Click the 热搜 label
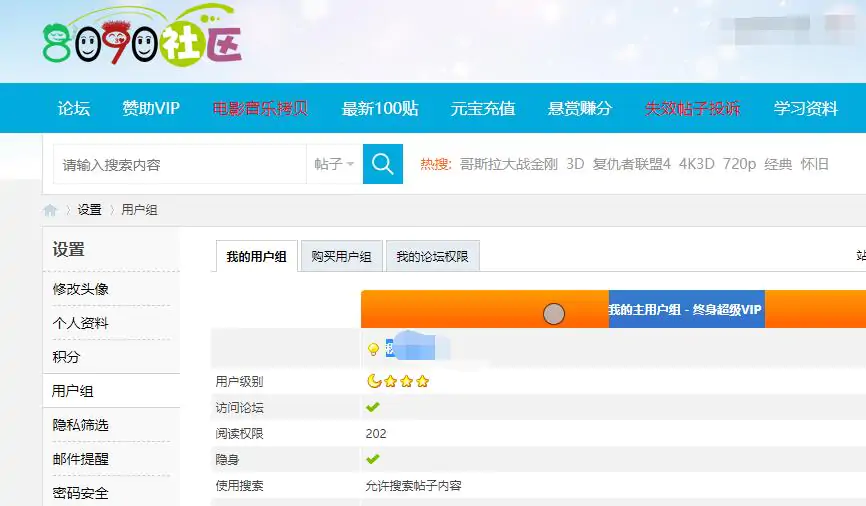 click(x=436, y=164)
